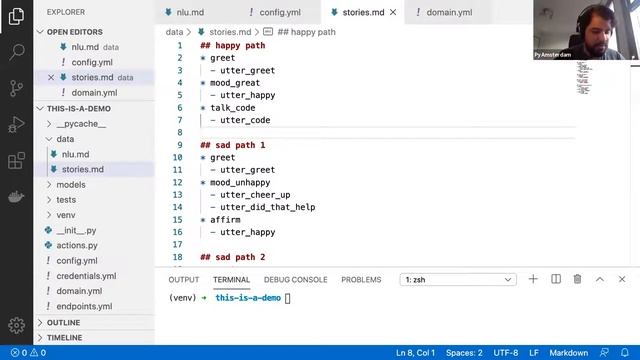Maximize the panel with up chevron

[600, 279]
